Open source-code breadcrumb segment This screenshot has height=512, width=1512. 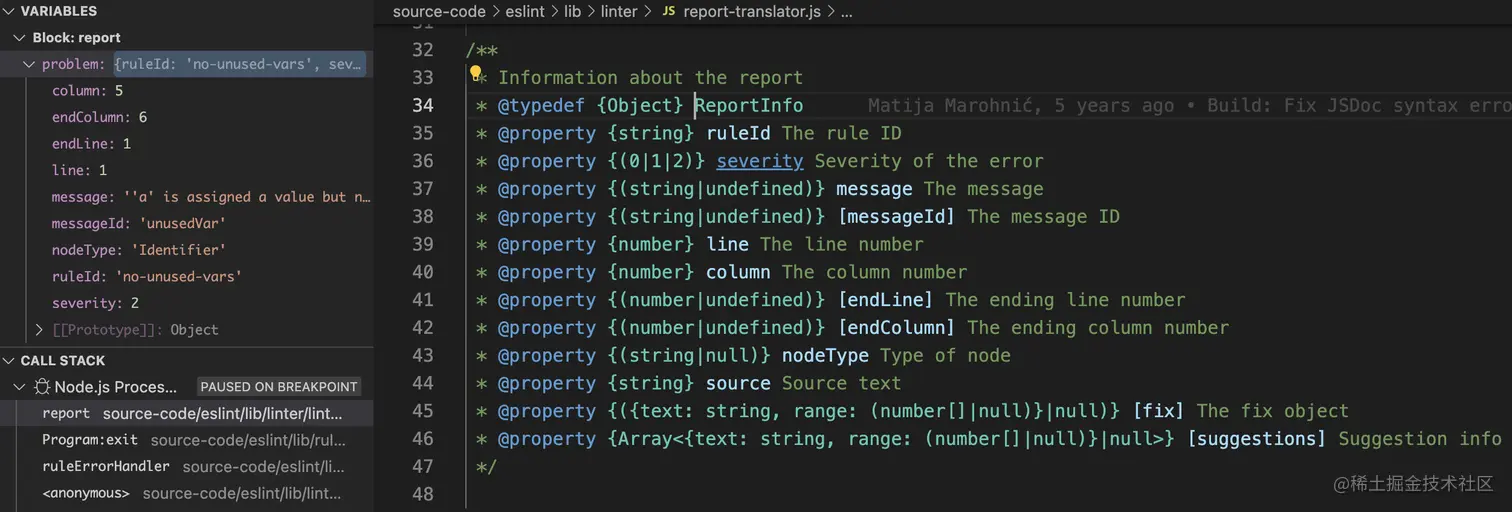[439, 12]
